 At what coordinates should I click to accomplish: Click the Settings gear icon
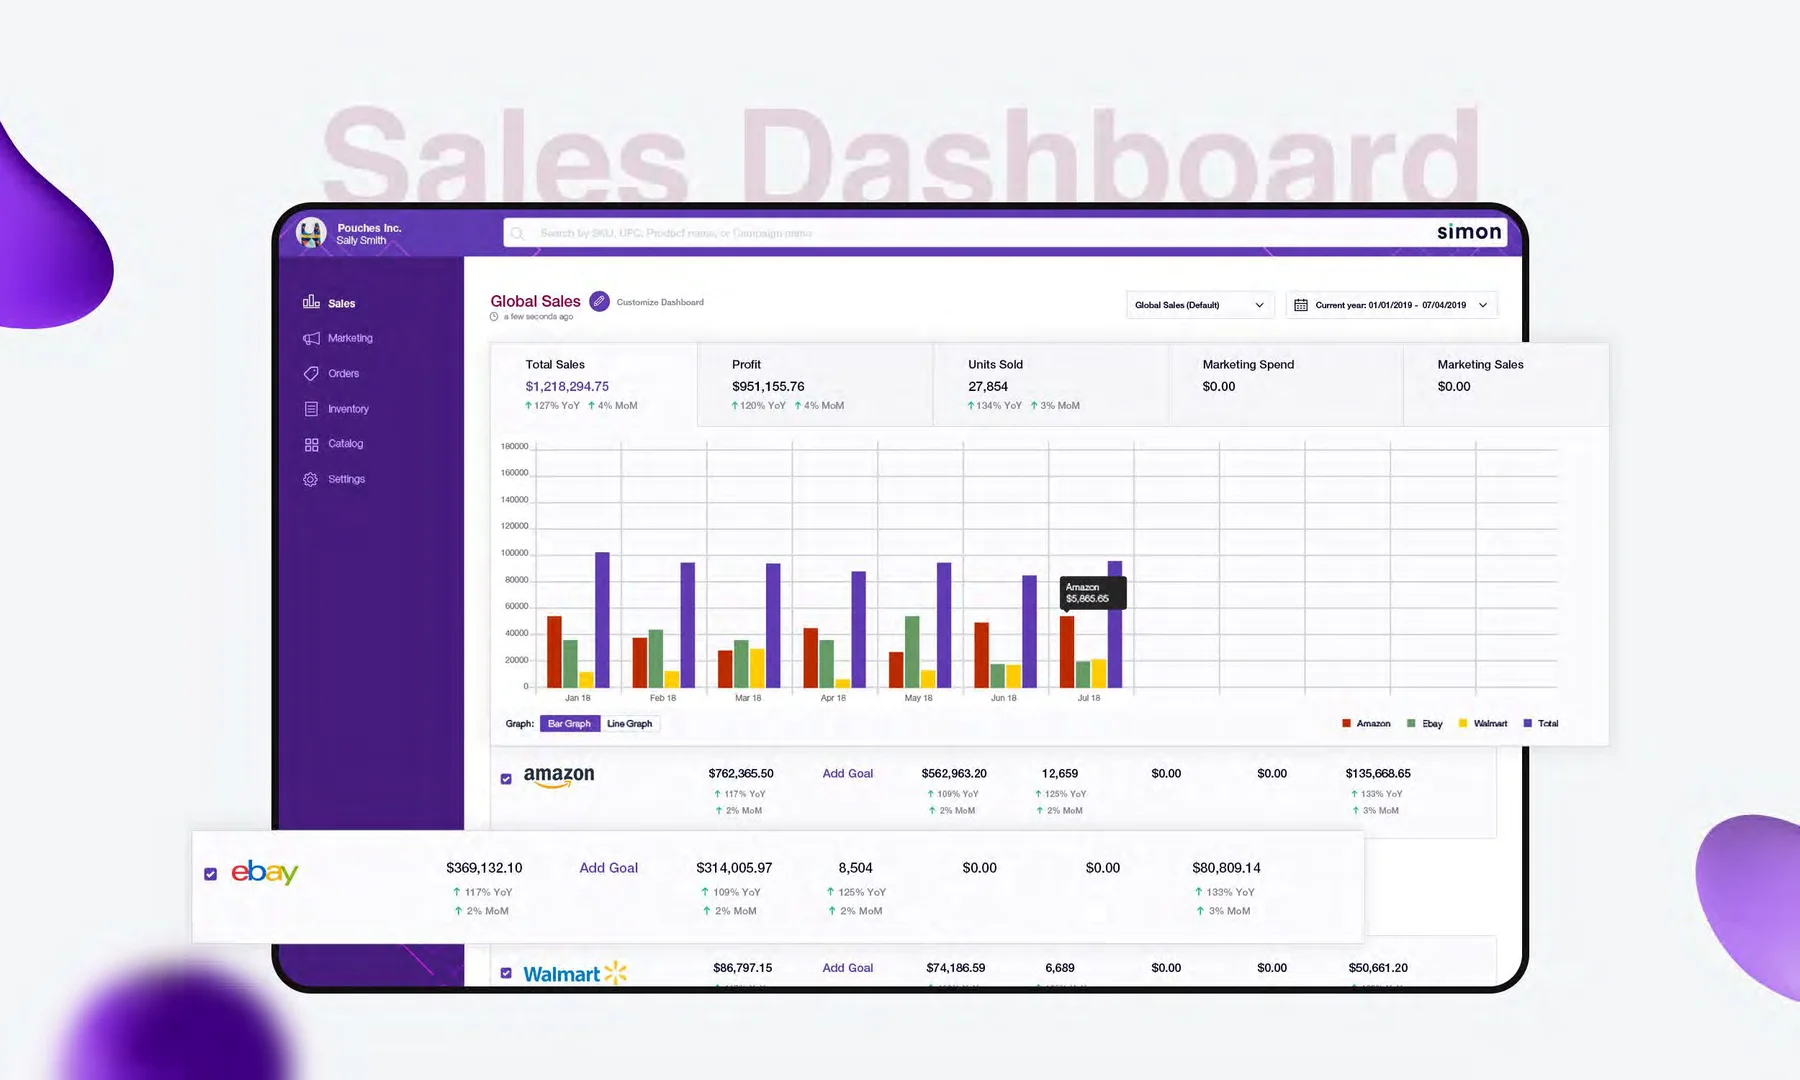[x=311, y=479]
